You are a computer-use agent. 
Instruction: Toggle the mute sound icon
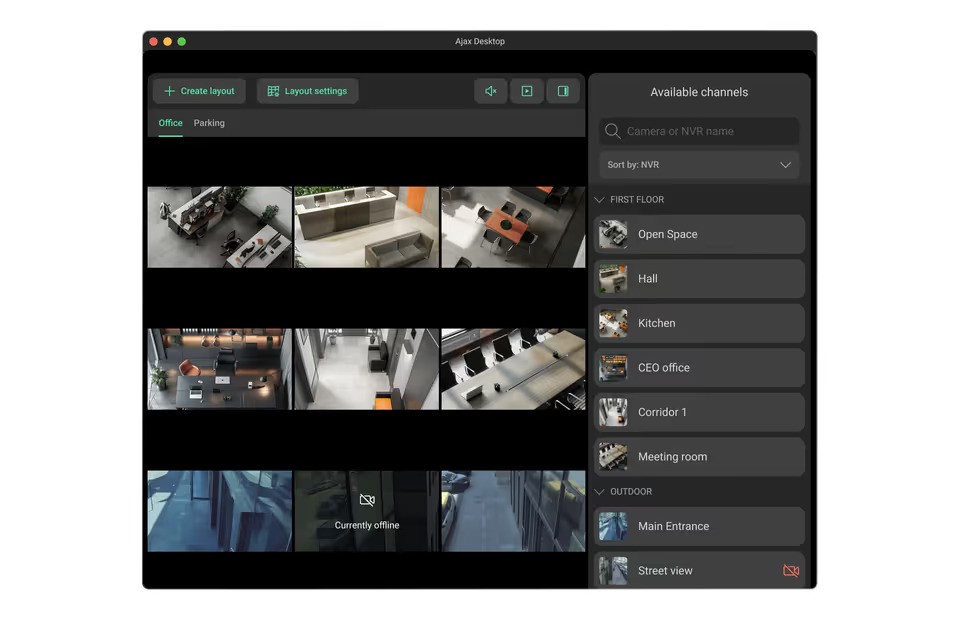490,91
